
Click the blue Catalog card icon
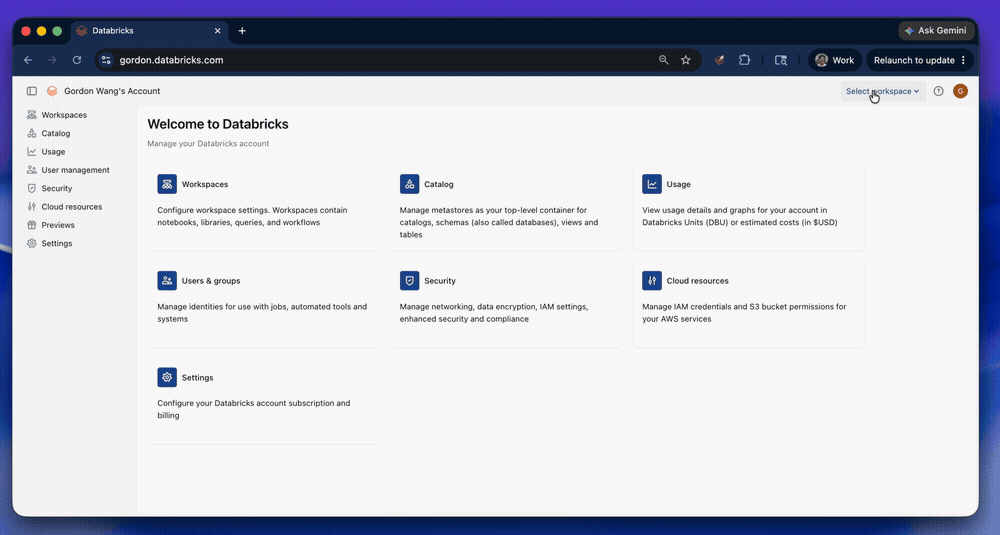pyautogui.click(x=409, y=184)
